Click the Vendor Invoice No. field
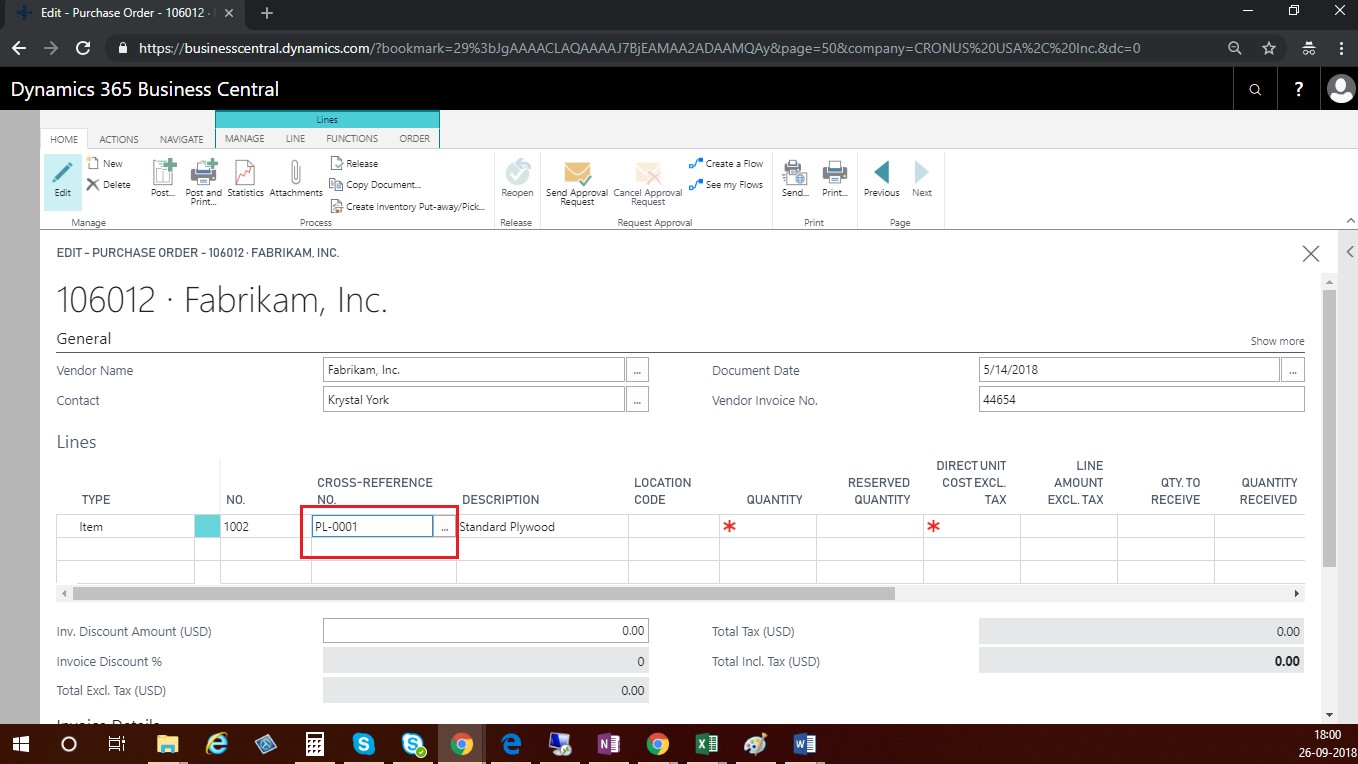 [x=1141, y=400]
